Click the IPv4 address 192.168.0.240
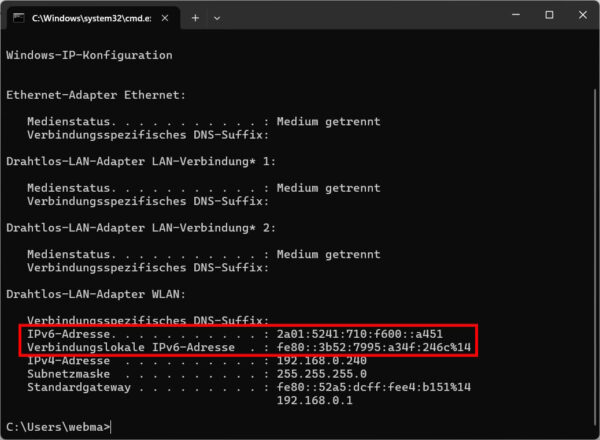Image resolution: width=600 pixels, height=440 pixels. [x=321, y=359]
